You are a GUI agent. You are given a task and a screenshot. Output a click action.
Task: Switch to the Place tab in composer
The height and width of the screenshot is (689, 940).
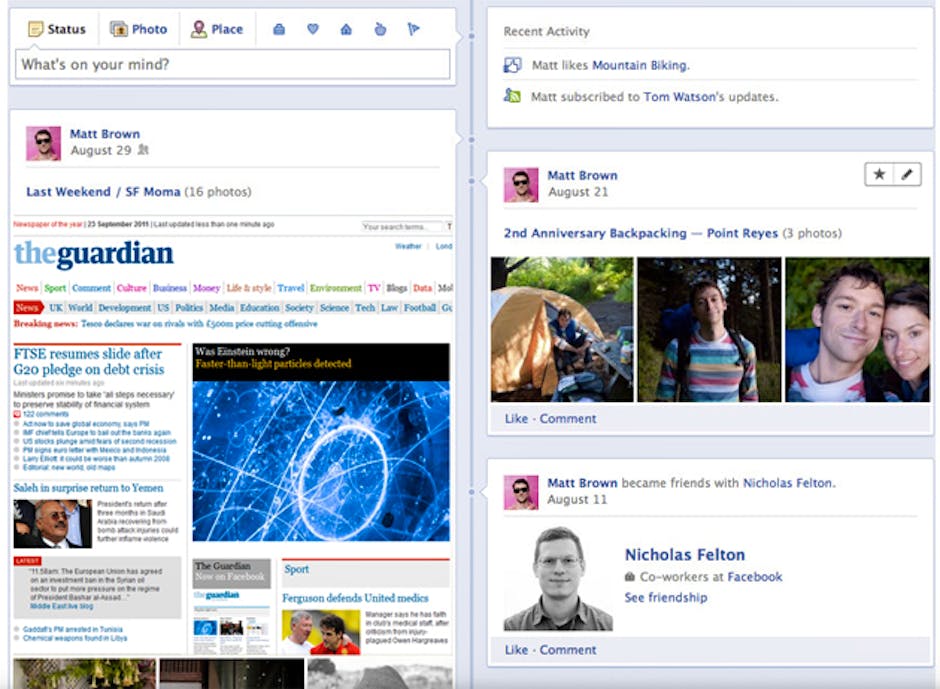[217, 29]
